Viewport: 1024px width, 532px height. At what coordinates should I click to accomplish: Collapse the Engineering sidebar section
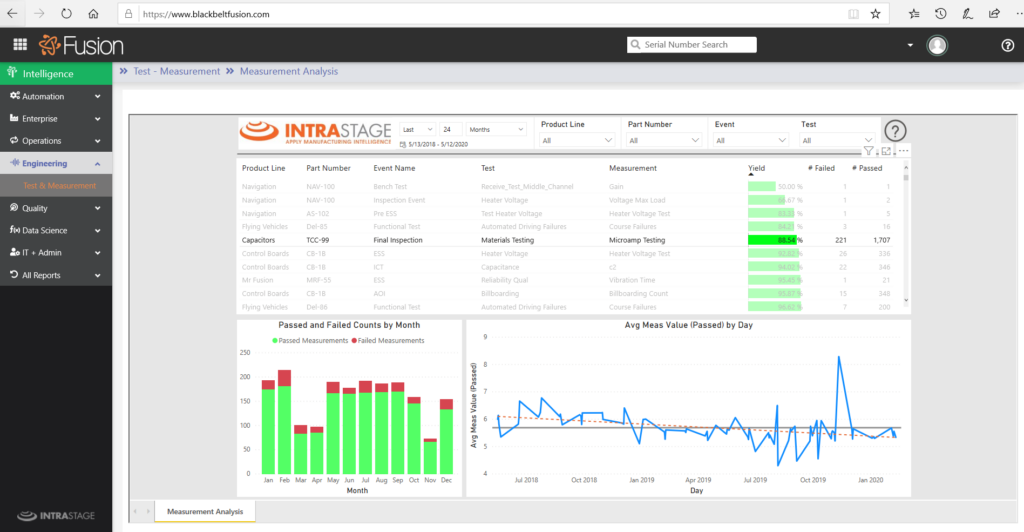[x=56, y=163]
